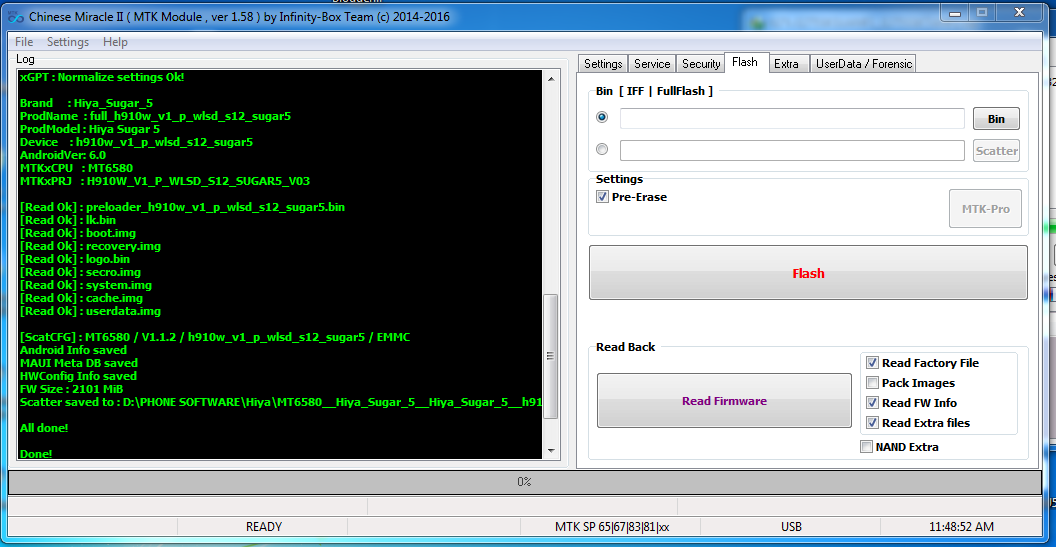This screenshot has height=547, width=1056.
Task: Click the MTK SP 65|67|83|81|xx status
Action: click(612, 527)
